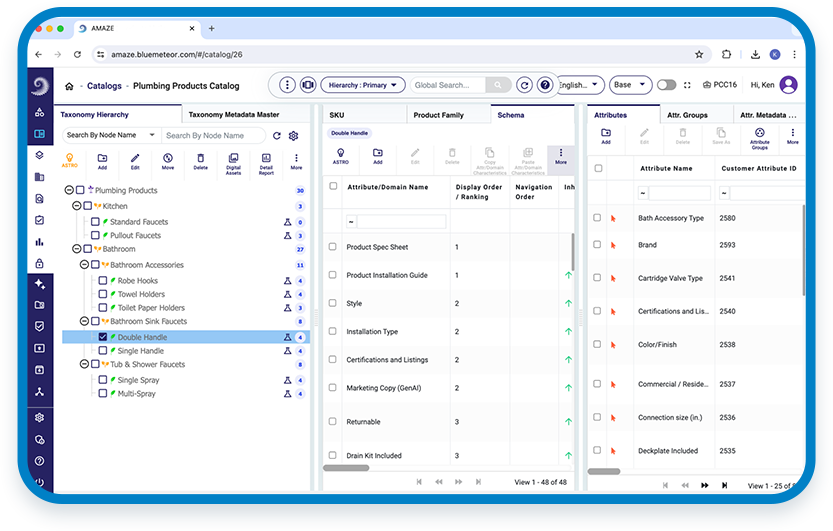The width and height of the screenshot is (833, 531).
Task: Open the More menu in Attributes toolbar
Action: (x=793, y=136)
